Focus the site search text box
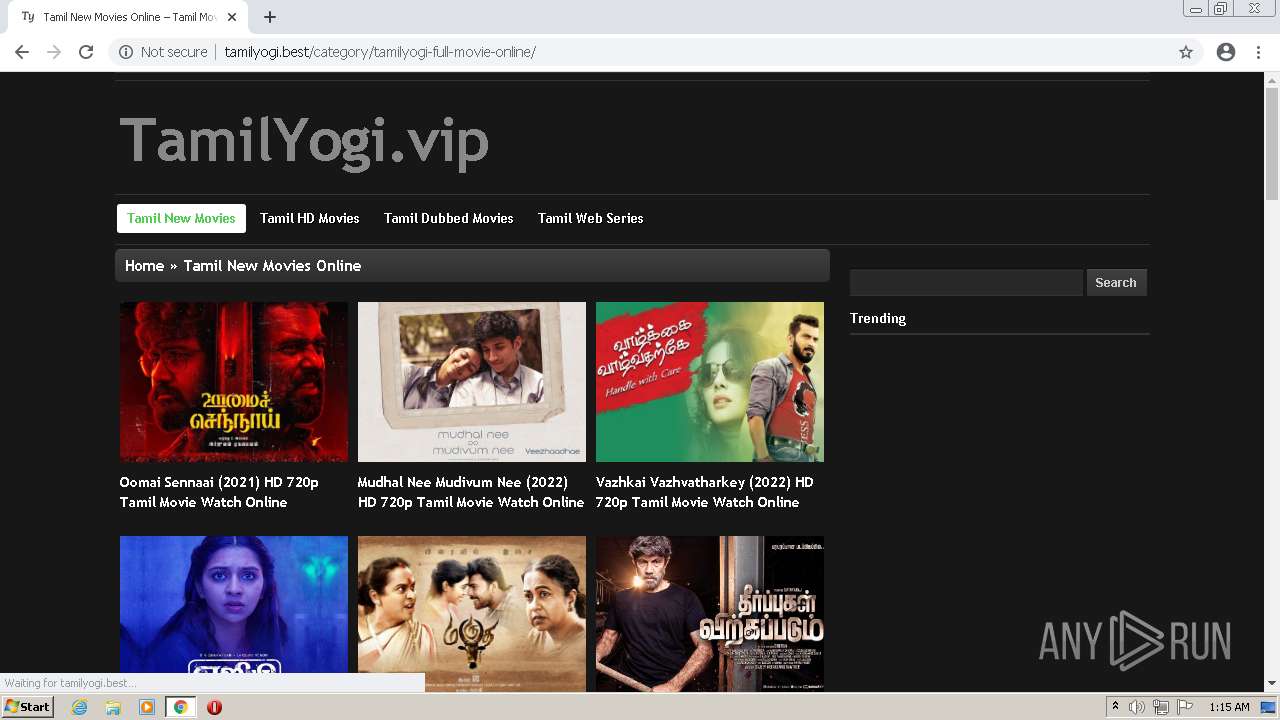 pyautogui.click(x=966, y=283)
